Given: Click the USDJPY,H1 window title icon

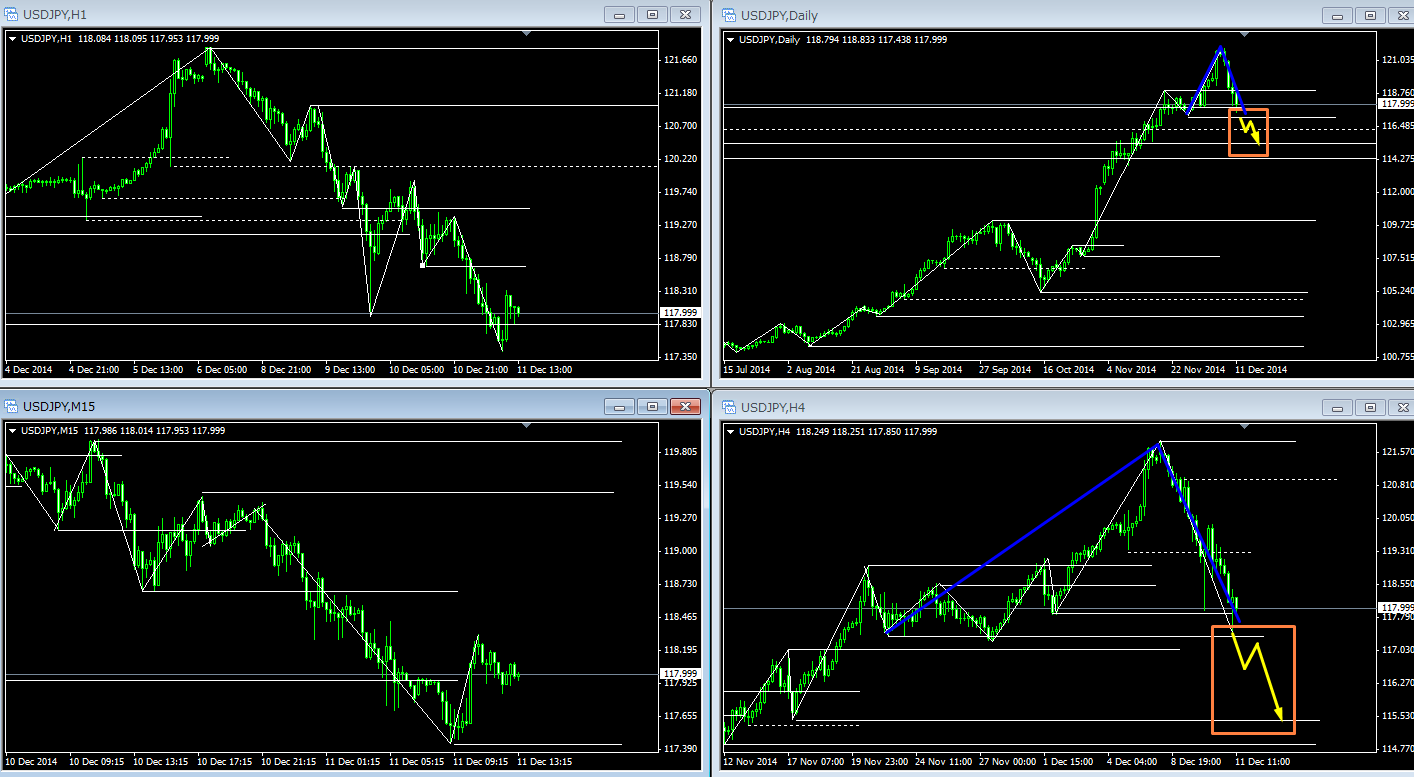Looking at the screenshot, I should click(x=12, y=15).
